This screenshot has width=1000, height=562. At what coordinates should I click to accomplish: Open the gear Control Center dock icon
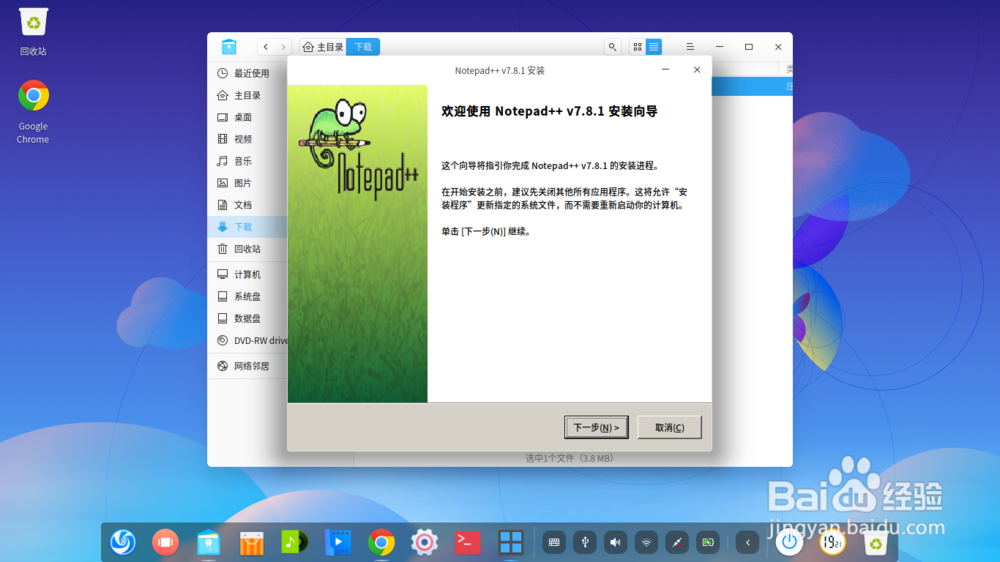point(424,542)
